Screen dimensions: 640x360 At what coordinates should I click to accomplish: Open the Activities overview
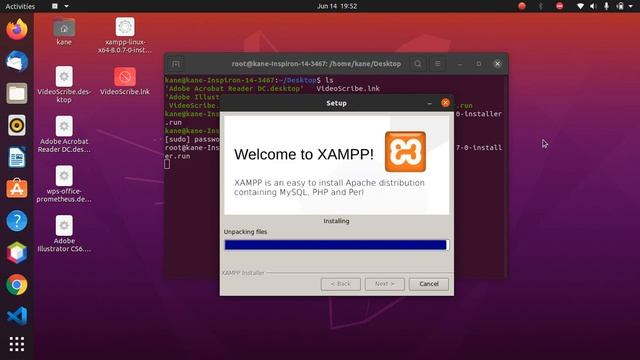(20, 6)
